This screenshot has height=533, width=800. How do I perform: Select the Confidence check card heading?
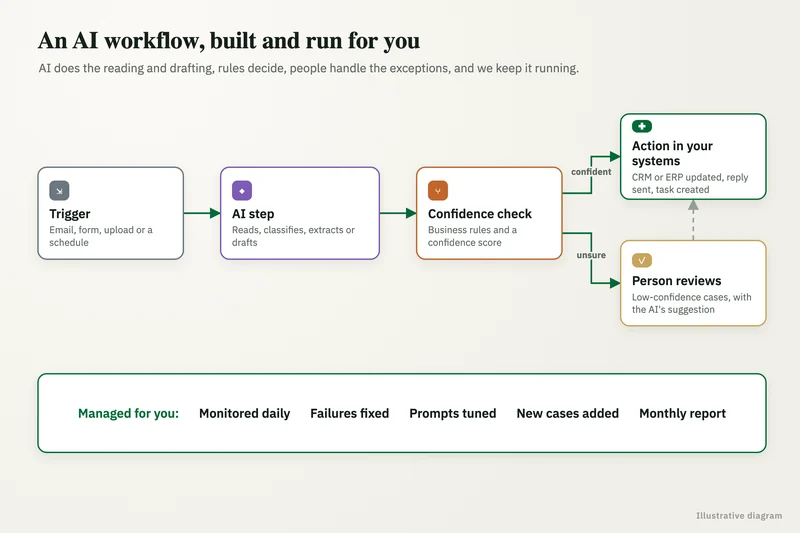pyautogui.click(x=480, y=214)
